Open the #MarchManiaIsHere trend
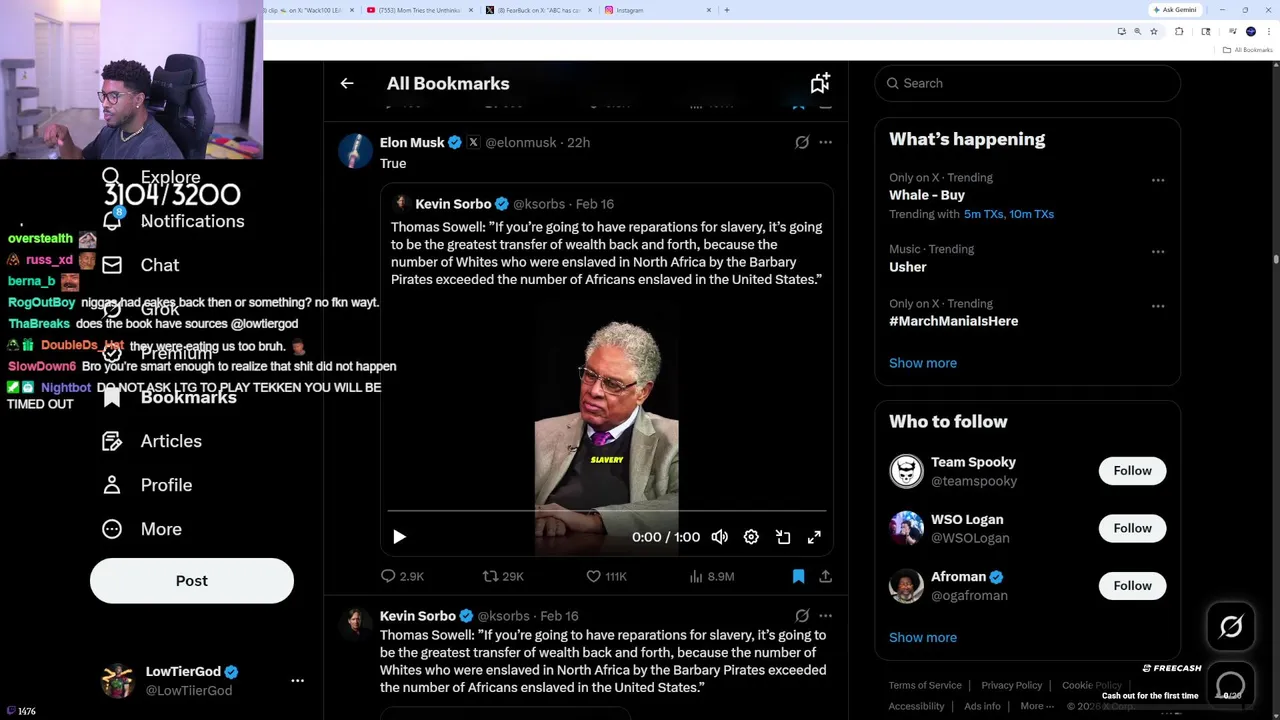The height and width of the screenshot is (720, 1280). (954, 321)
